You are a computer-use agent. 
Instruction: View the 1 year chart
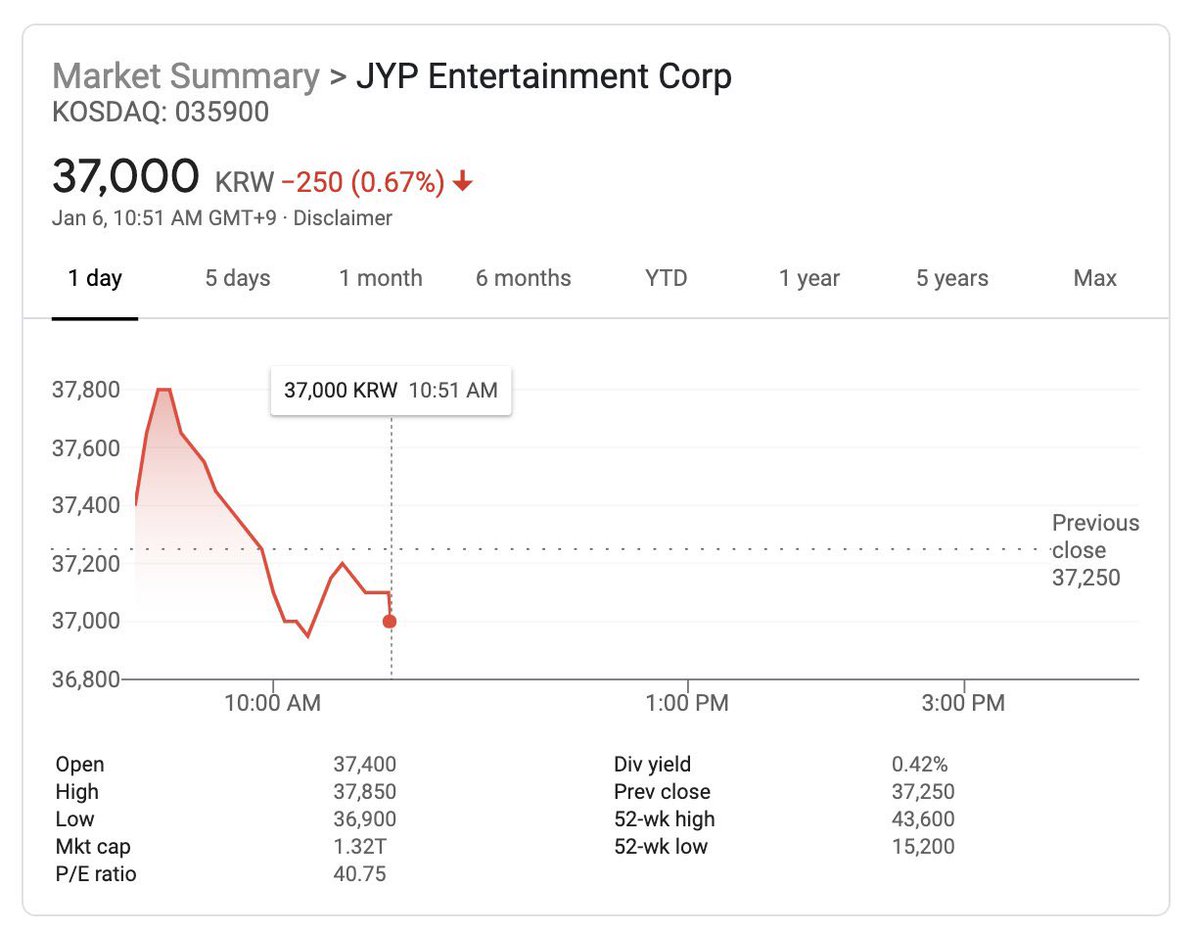click(x=810, y=278)
